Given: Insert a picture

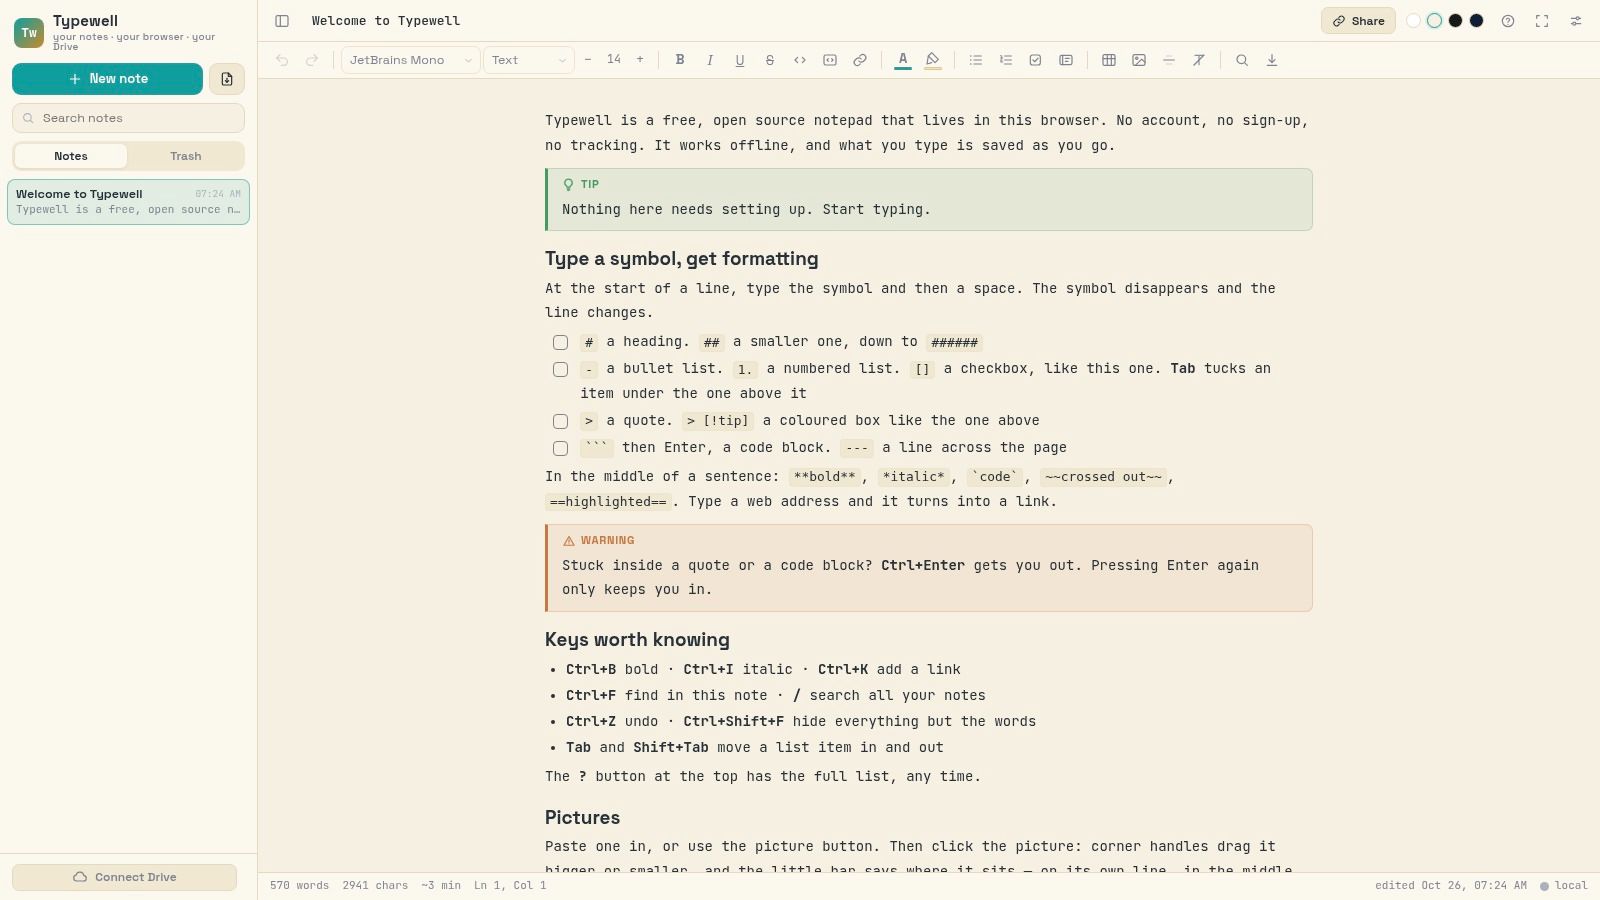Looking at the screenshot, I should point(1139,60).
